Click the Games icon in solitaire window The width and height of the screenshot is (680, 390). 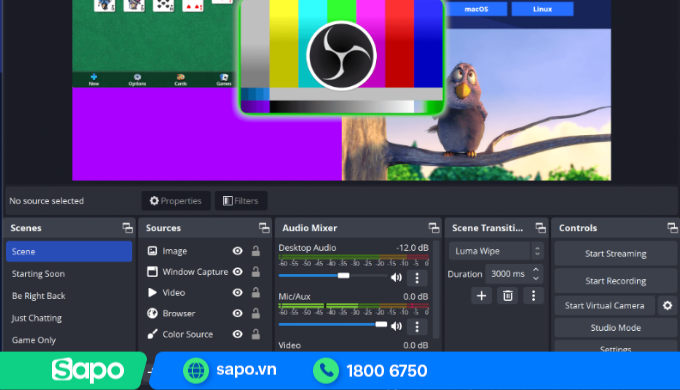(224, 79)
